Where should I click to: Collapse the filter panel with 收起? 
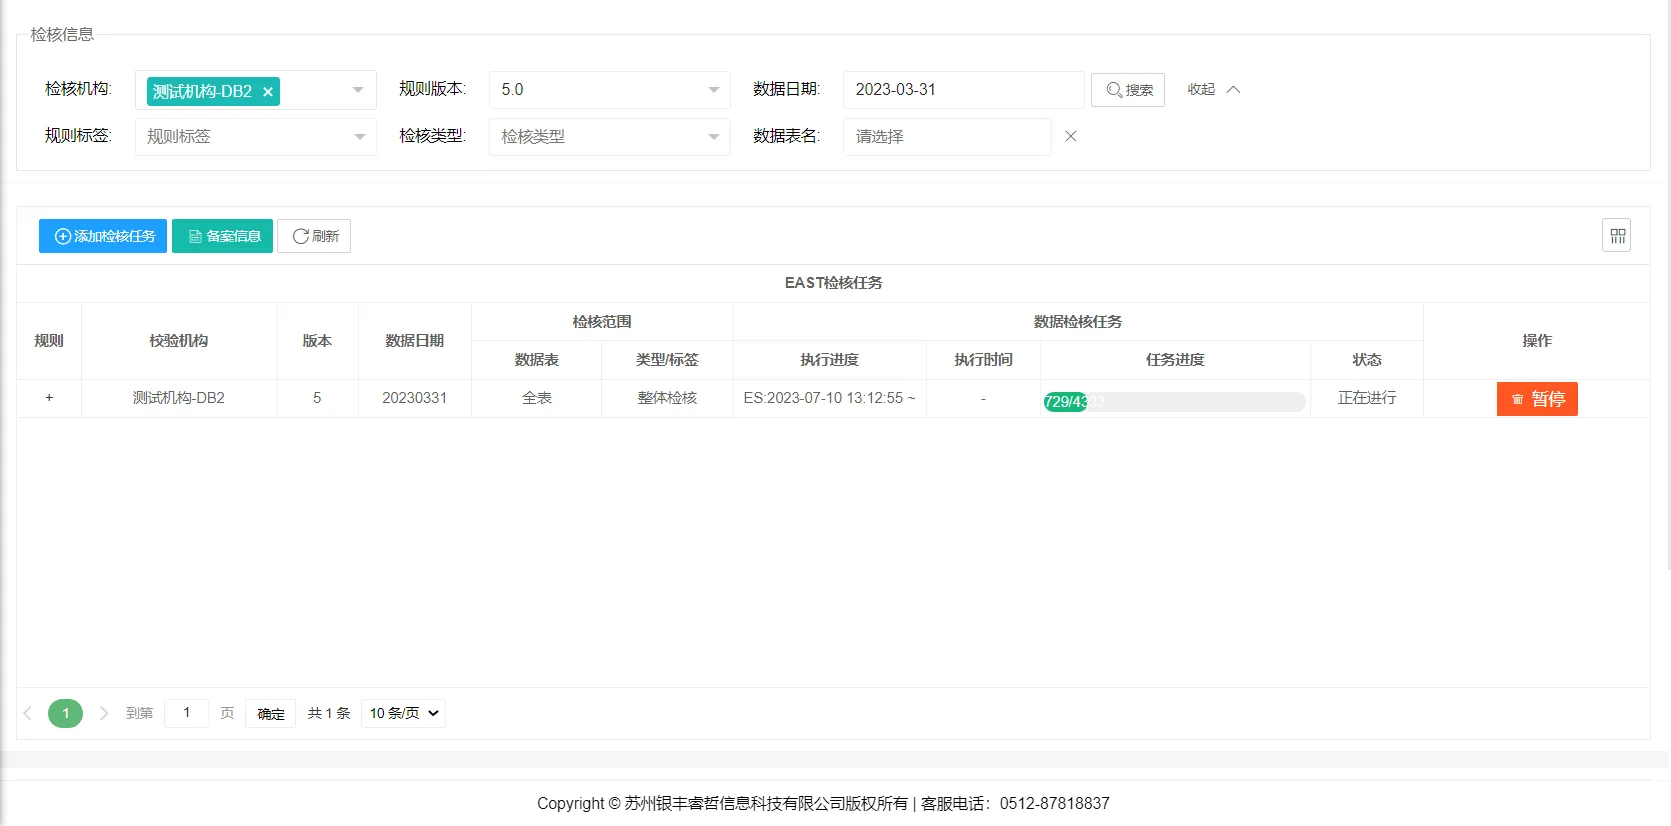(1213, 90)
